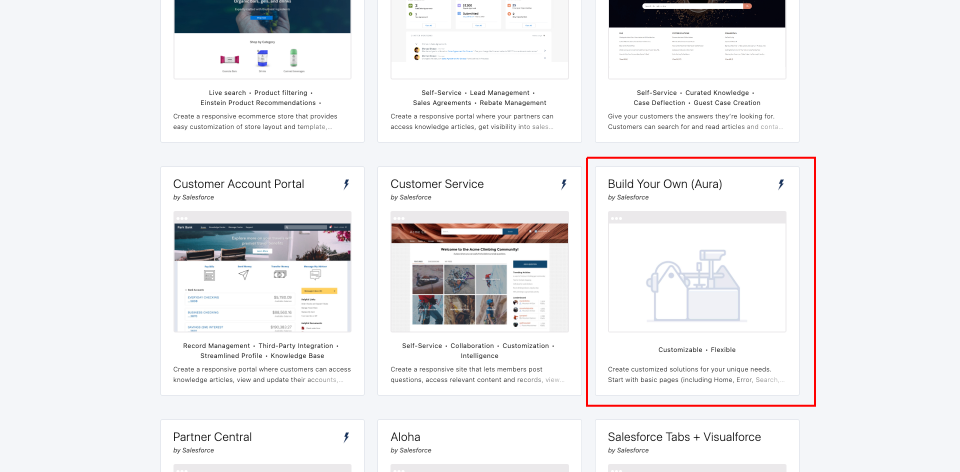This screenshot has width=960, height=472.
Task: Open the Customer Account Portal preview thumbnail
Action: [262, 272]
